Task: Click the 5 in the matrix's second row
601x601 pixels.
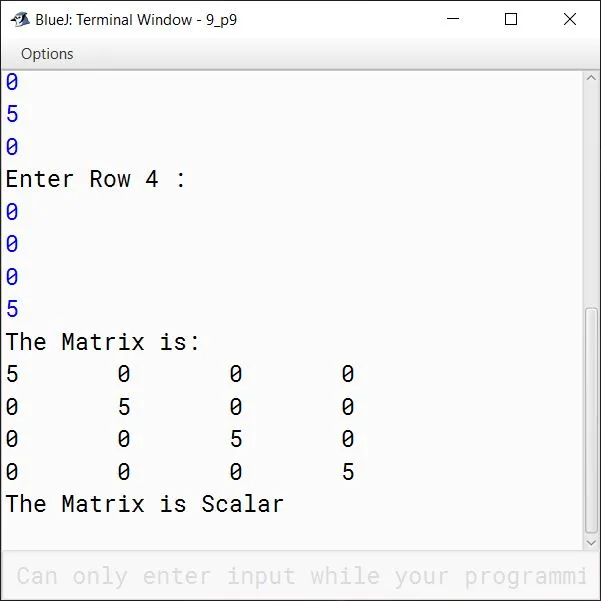Action: point(124,407)
